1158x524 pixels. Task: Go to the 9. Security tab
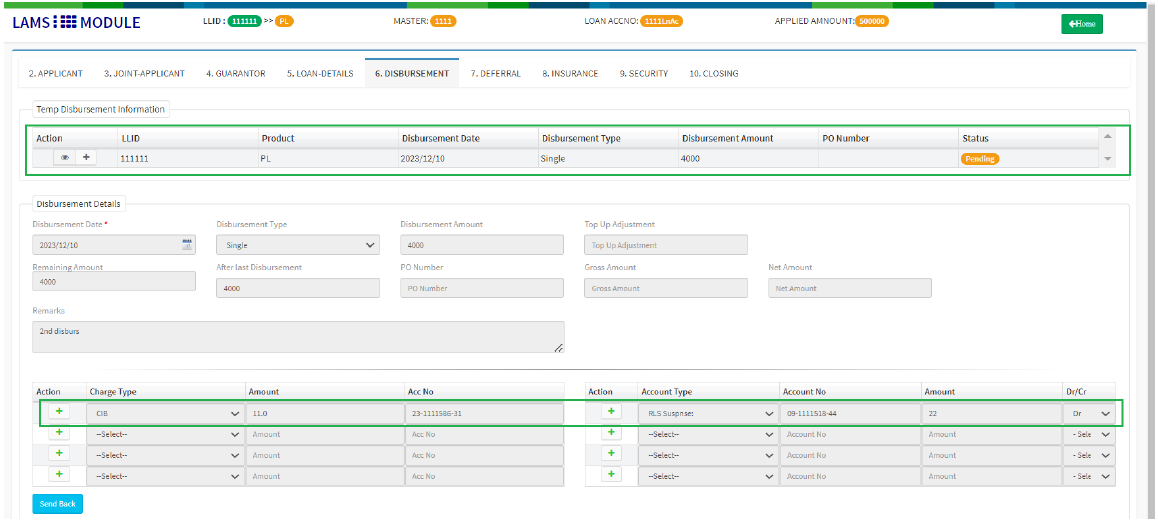(x=643, y=73)
